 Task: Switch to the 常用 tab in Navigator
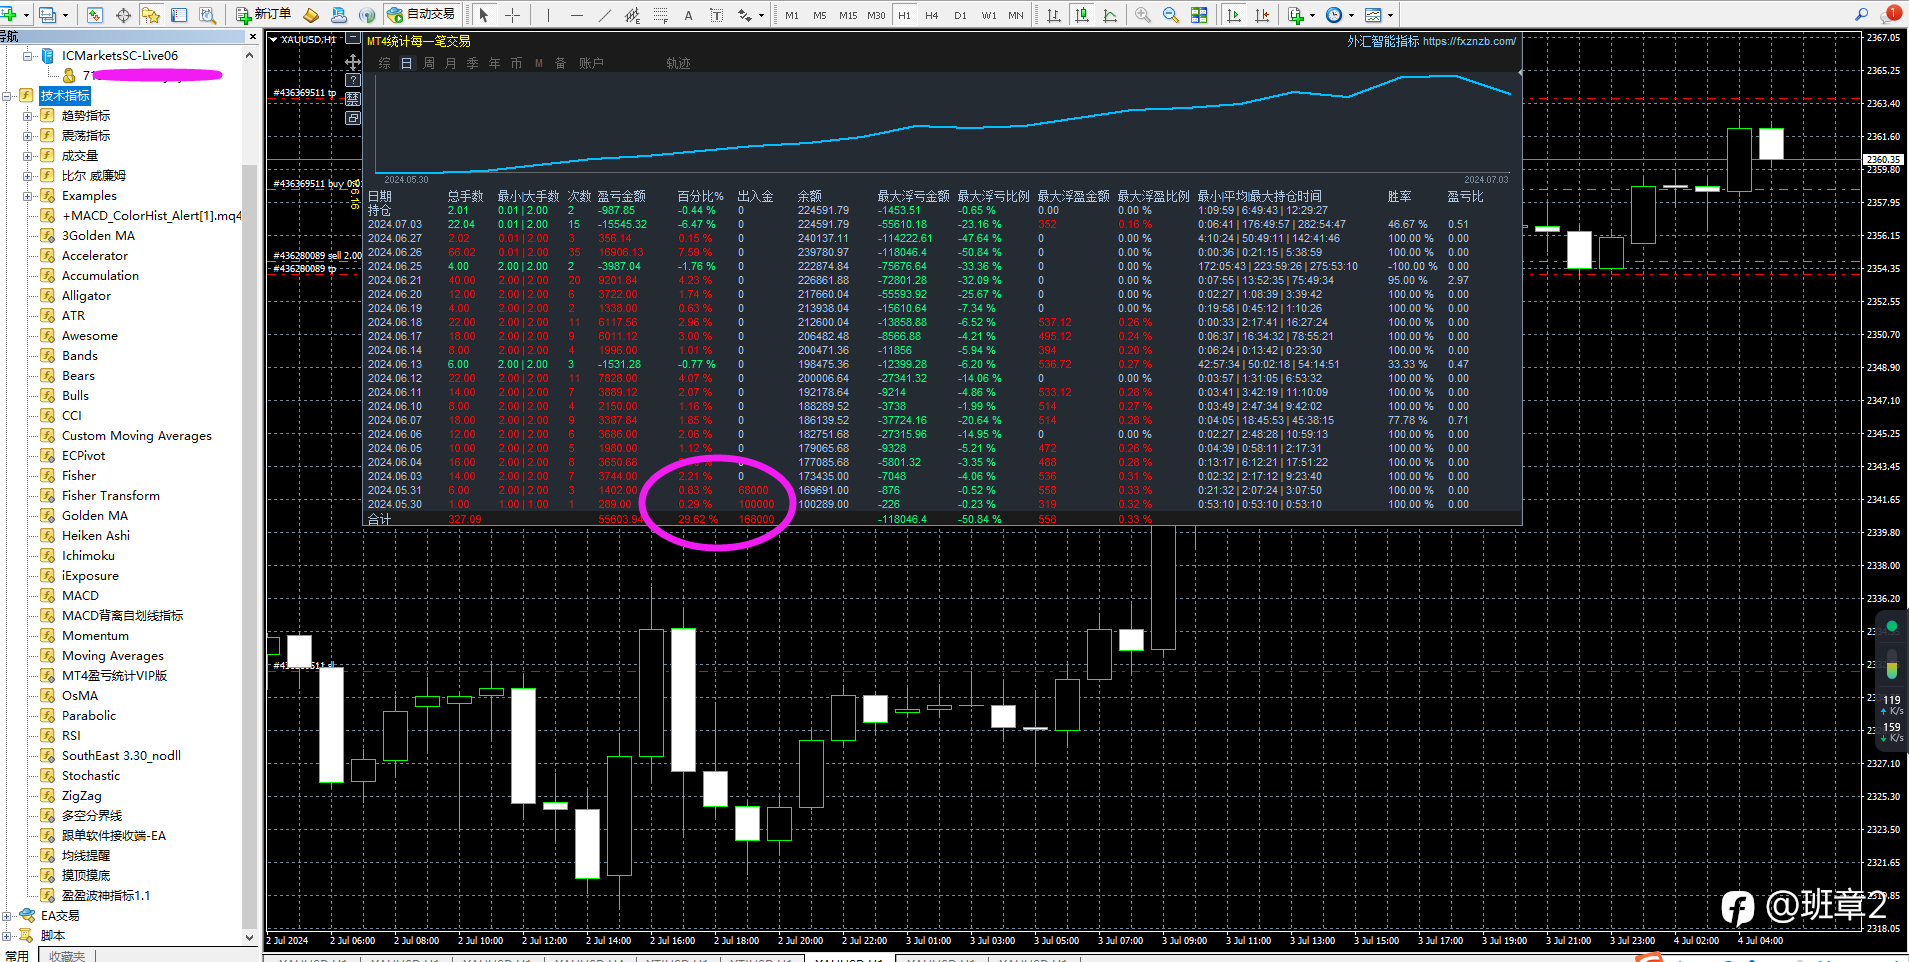coord(18,956)
